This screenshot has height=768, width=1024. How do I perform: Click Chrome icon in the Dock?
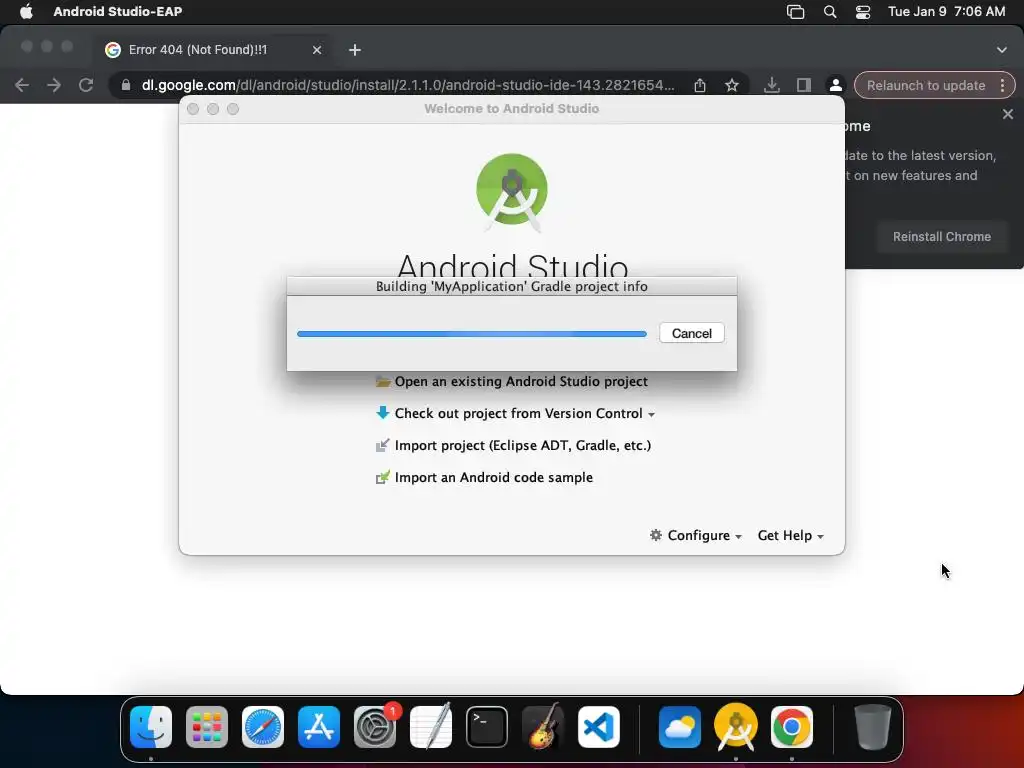click(x=792, y=727)
